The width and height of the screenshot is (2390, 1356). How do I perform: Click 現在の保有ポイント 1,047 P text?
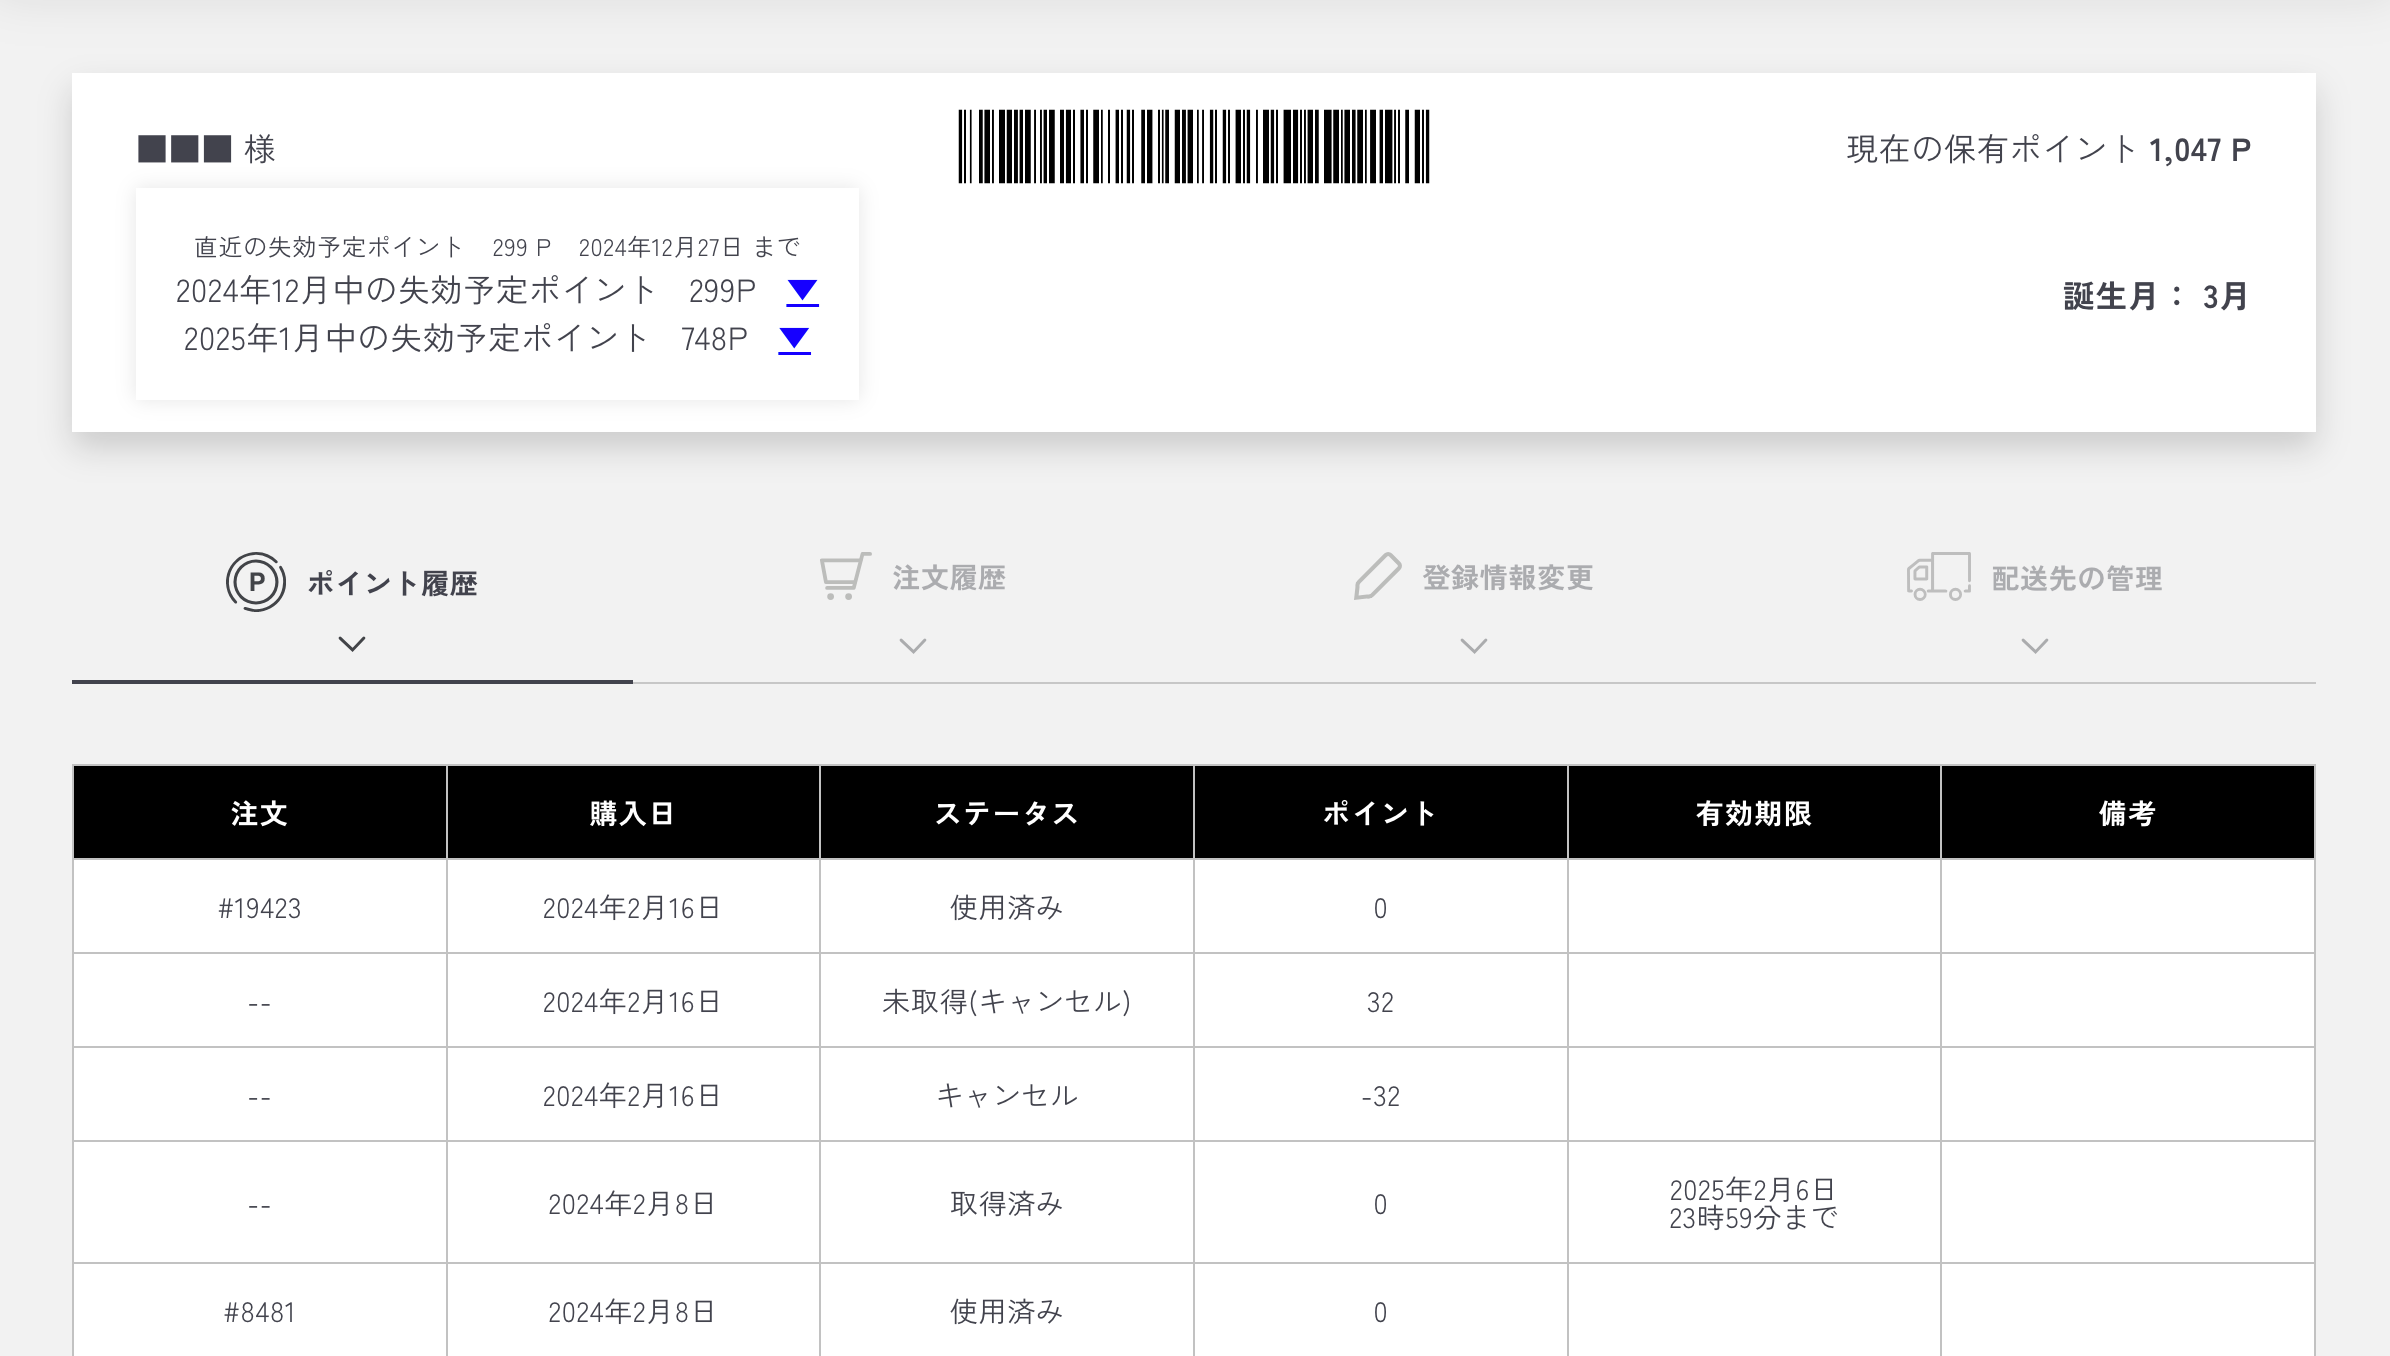(x=2048, y=150)
